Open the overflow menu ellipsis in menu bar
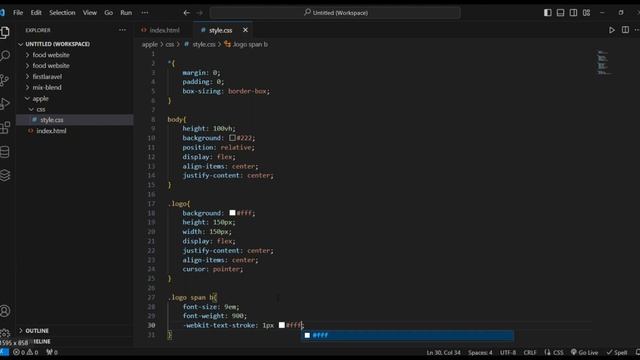 (145, 13)
